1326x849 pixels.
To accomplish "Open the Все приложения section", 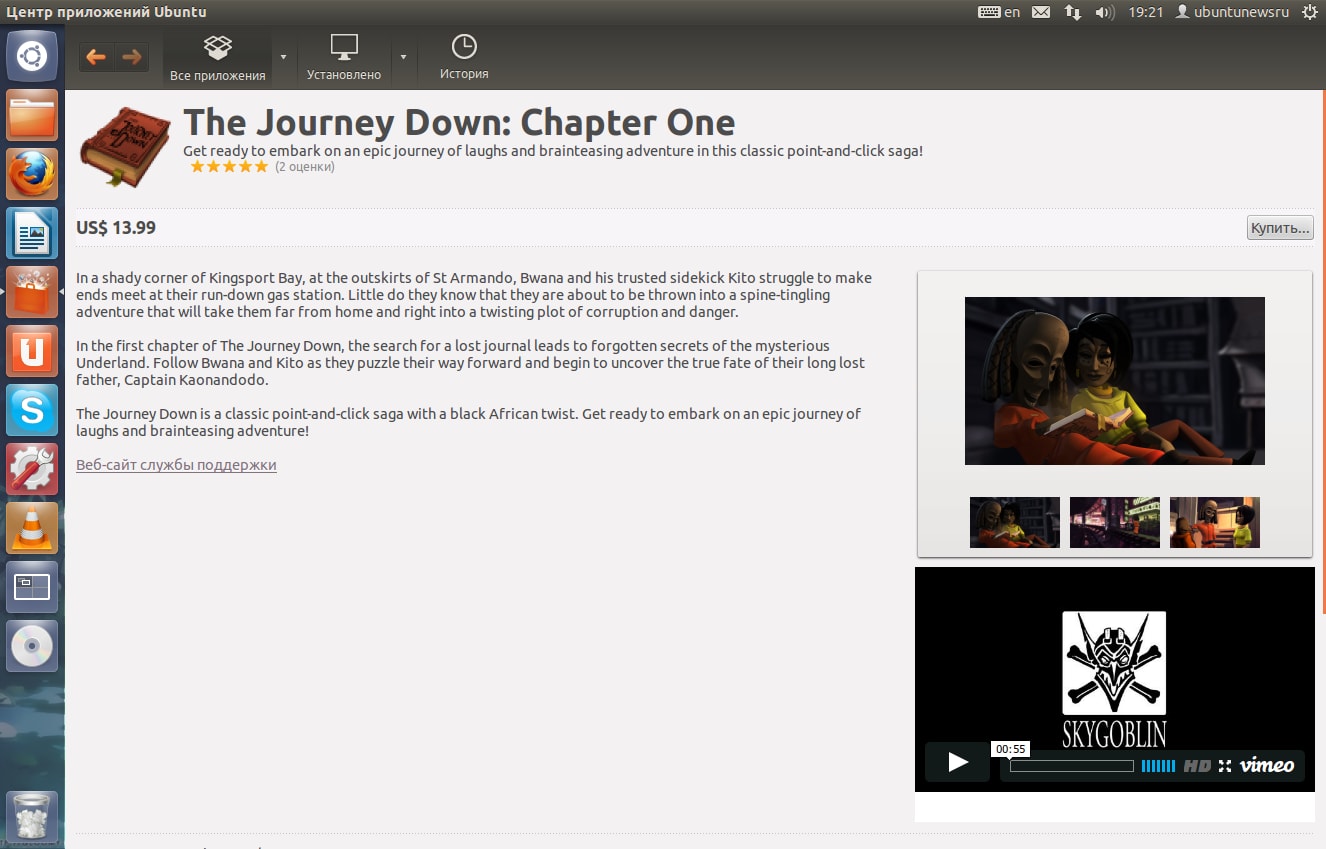I will coord(218,59).
